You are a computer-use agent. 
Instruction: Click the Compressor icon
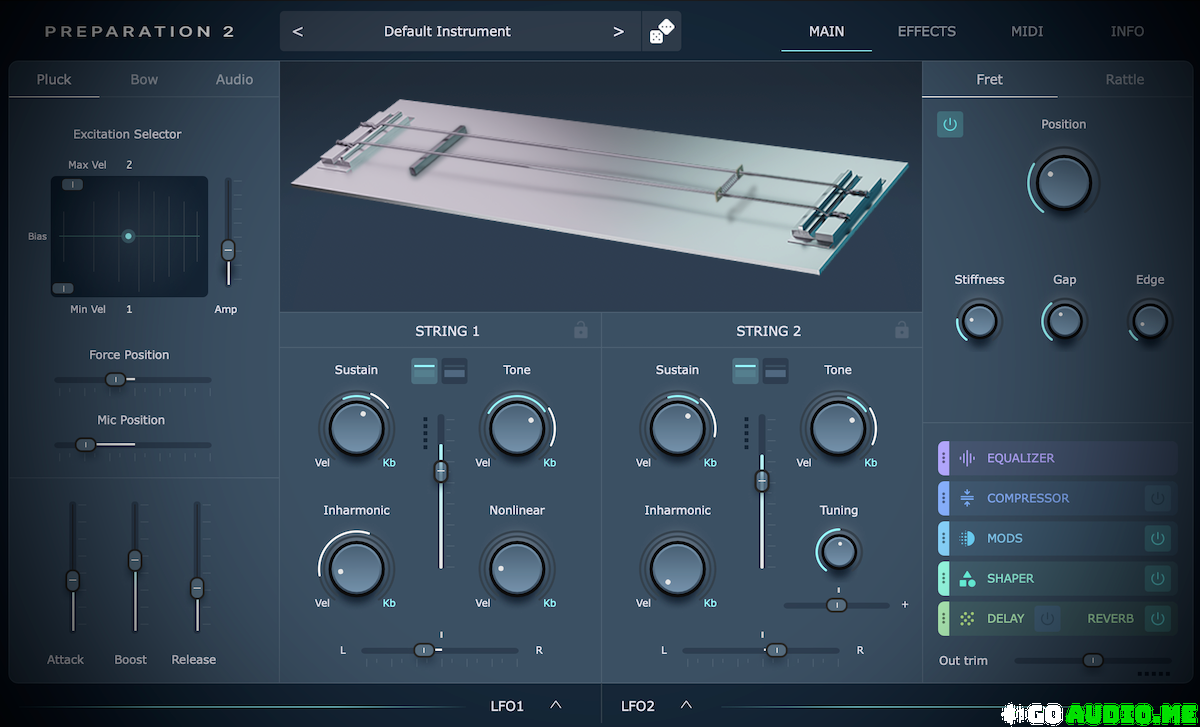click(967, 498)
